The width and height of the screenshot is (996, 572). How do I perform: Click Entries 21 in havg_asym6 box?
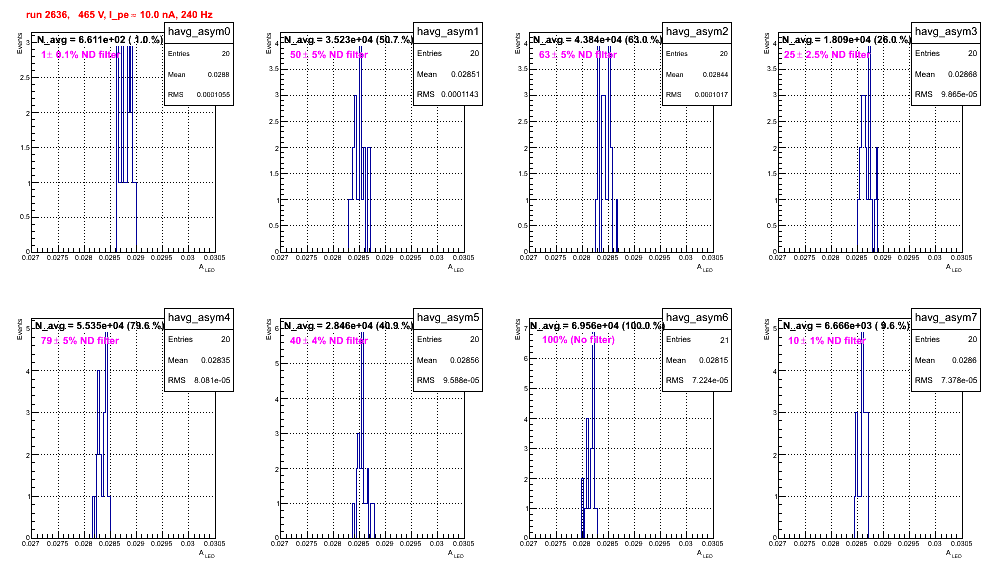pos(697,340)
